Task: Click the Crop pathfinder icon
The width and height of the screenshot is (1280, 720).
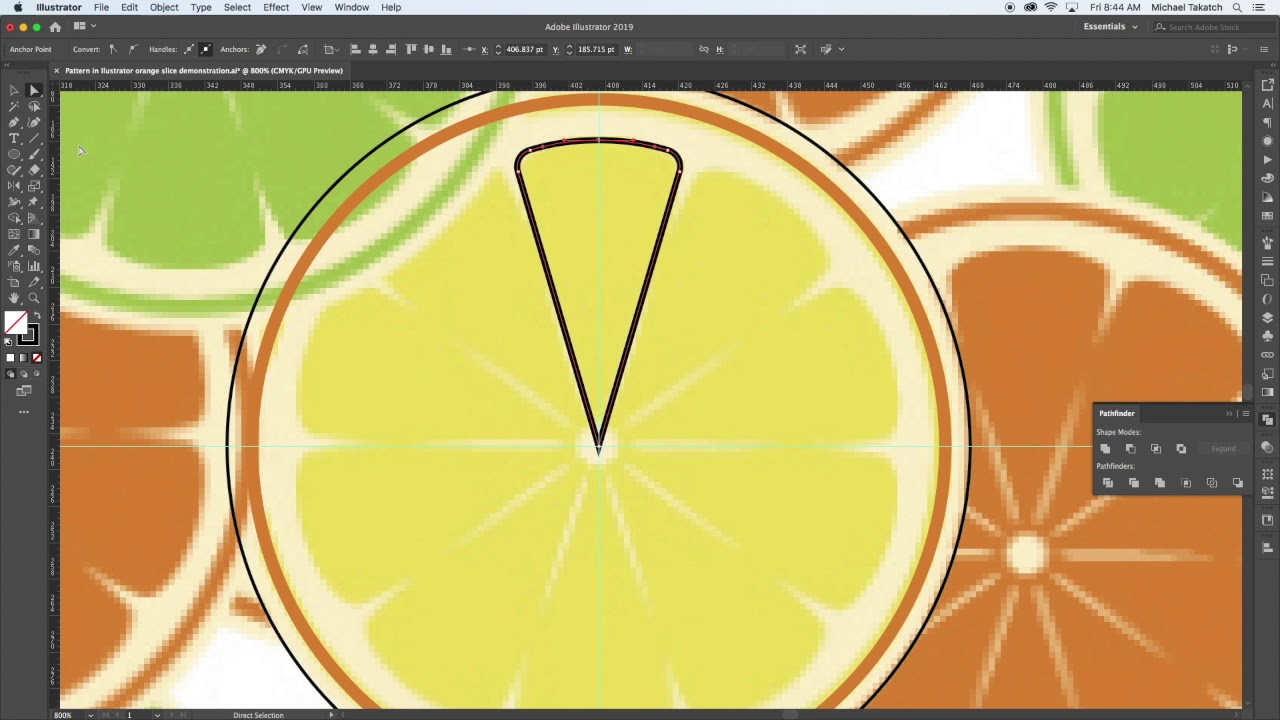Action: tap(1186, 483)
